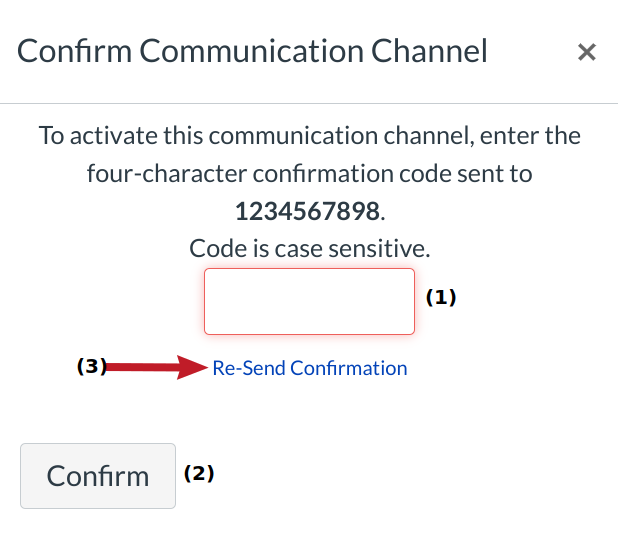618x558 pixels.
Task: Focus the red-outlined code input box
Action: pyautogui.click(x=309, y=301)
